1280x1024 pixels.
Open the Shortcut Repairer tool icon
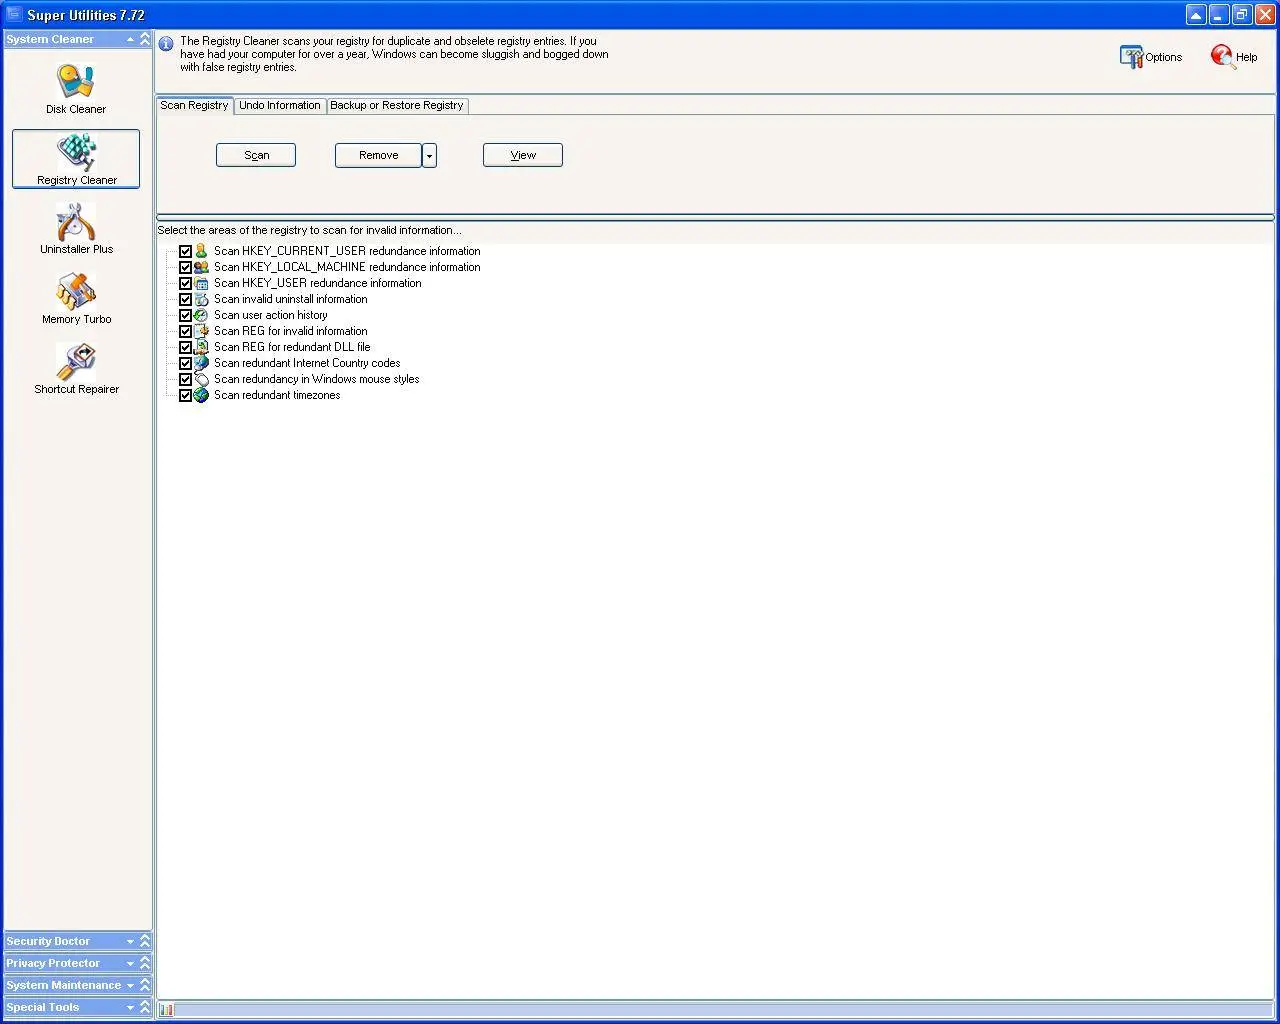[x=76, y=362]
